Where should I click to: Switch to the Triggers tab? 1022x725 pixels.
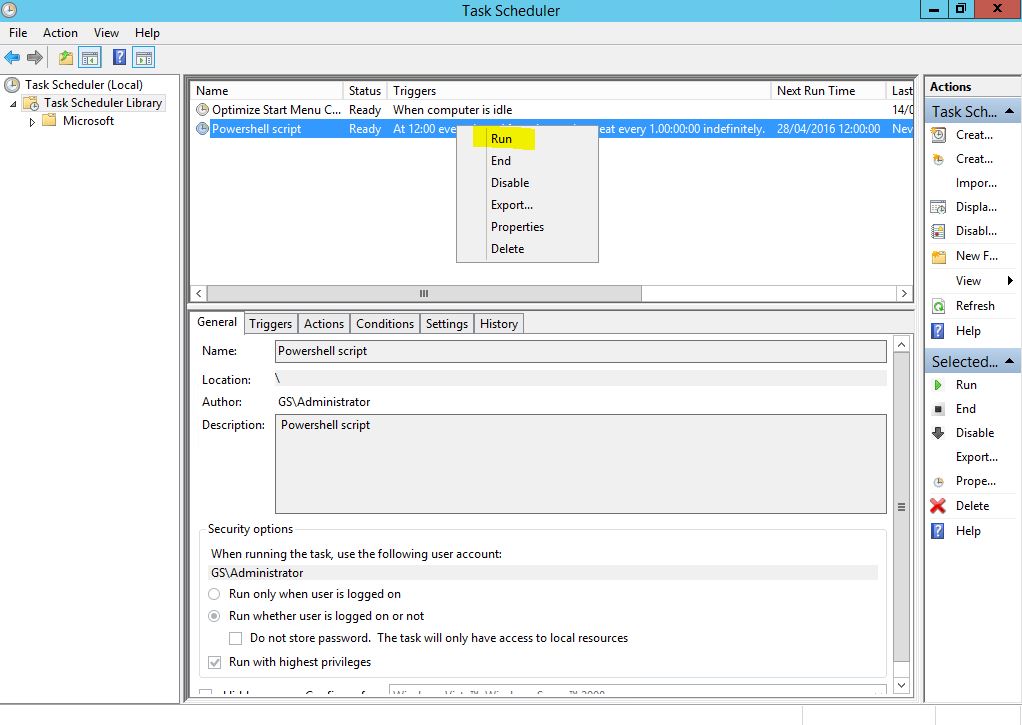tap(270, 324)
